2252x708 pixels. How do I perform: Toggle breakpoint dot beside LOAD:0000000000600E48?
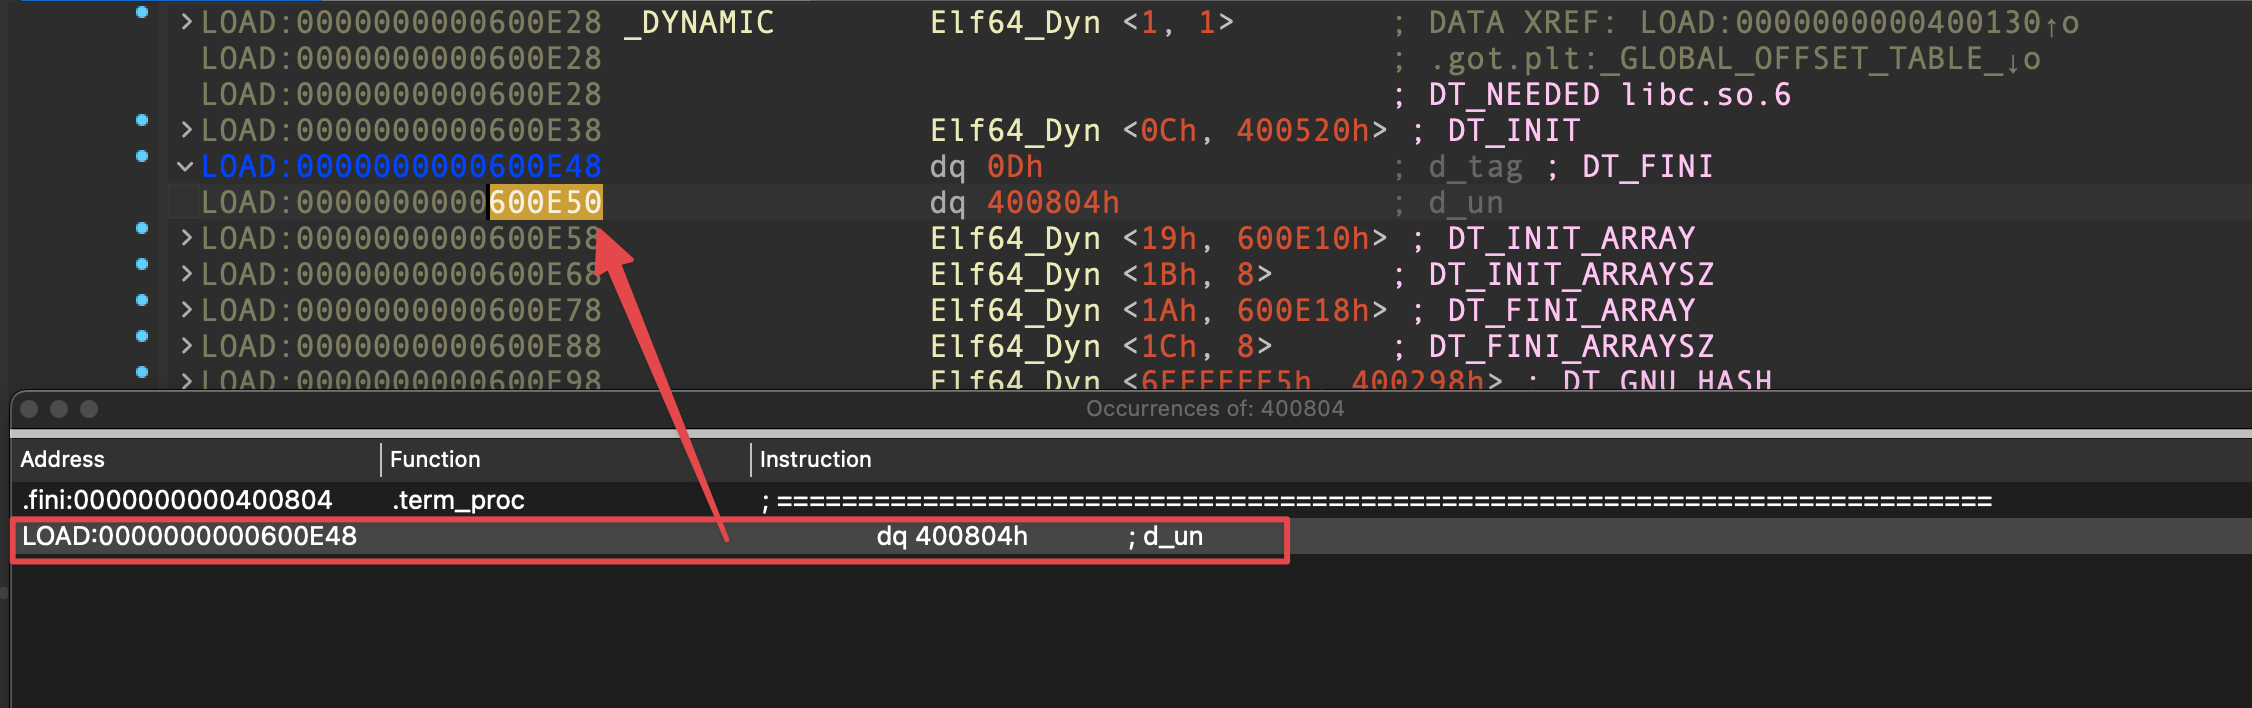(x=142, y=156)
